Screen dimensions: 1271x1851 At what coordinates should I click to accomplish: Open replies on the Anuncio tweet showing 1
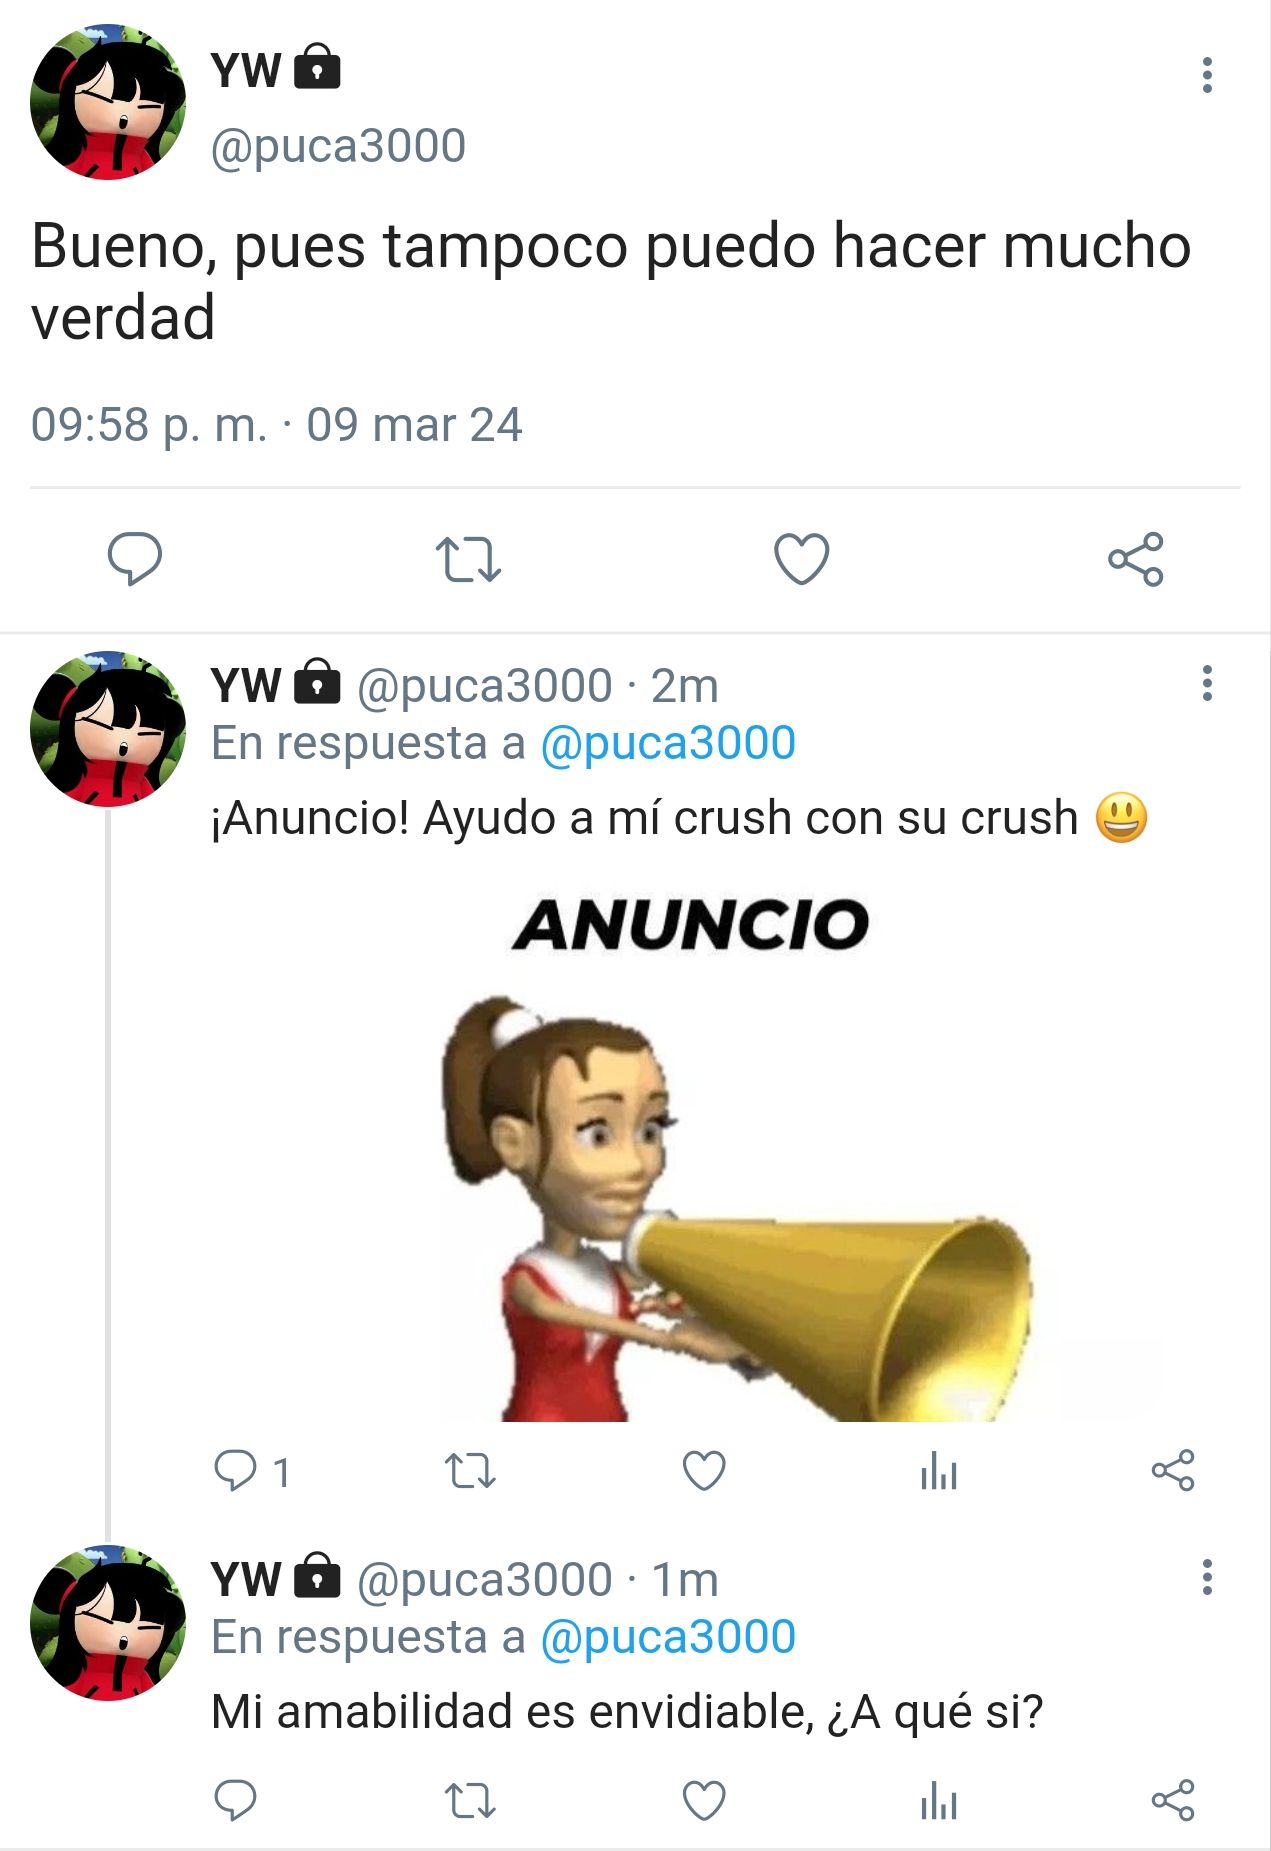(252, 1471)
